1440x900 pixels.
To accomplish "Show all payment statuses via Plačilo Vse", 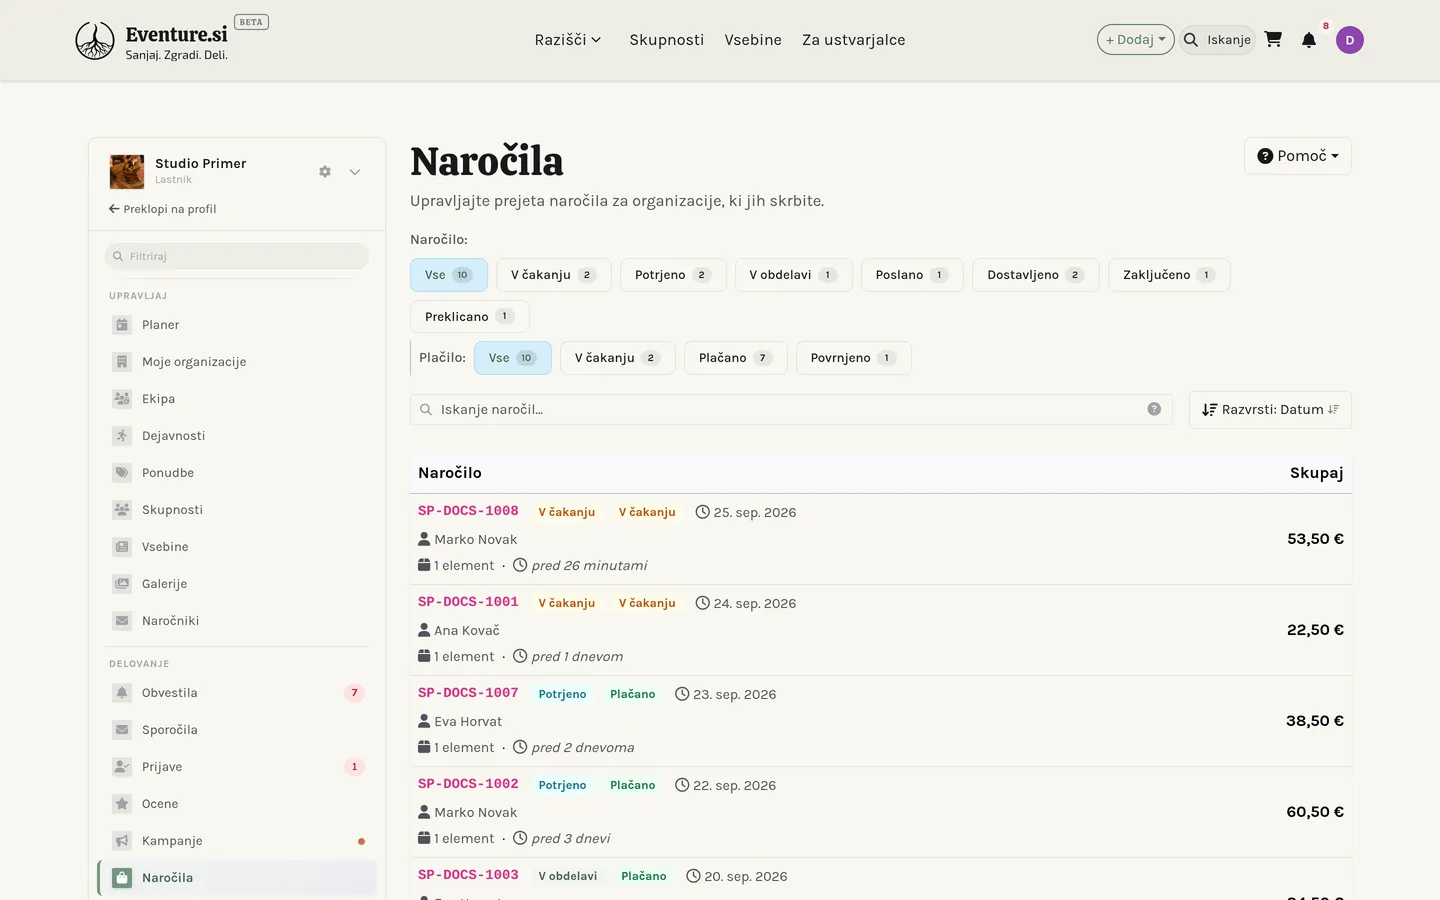I will coord(513,358).
